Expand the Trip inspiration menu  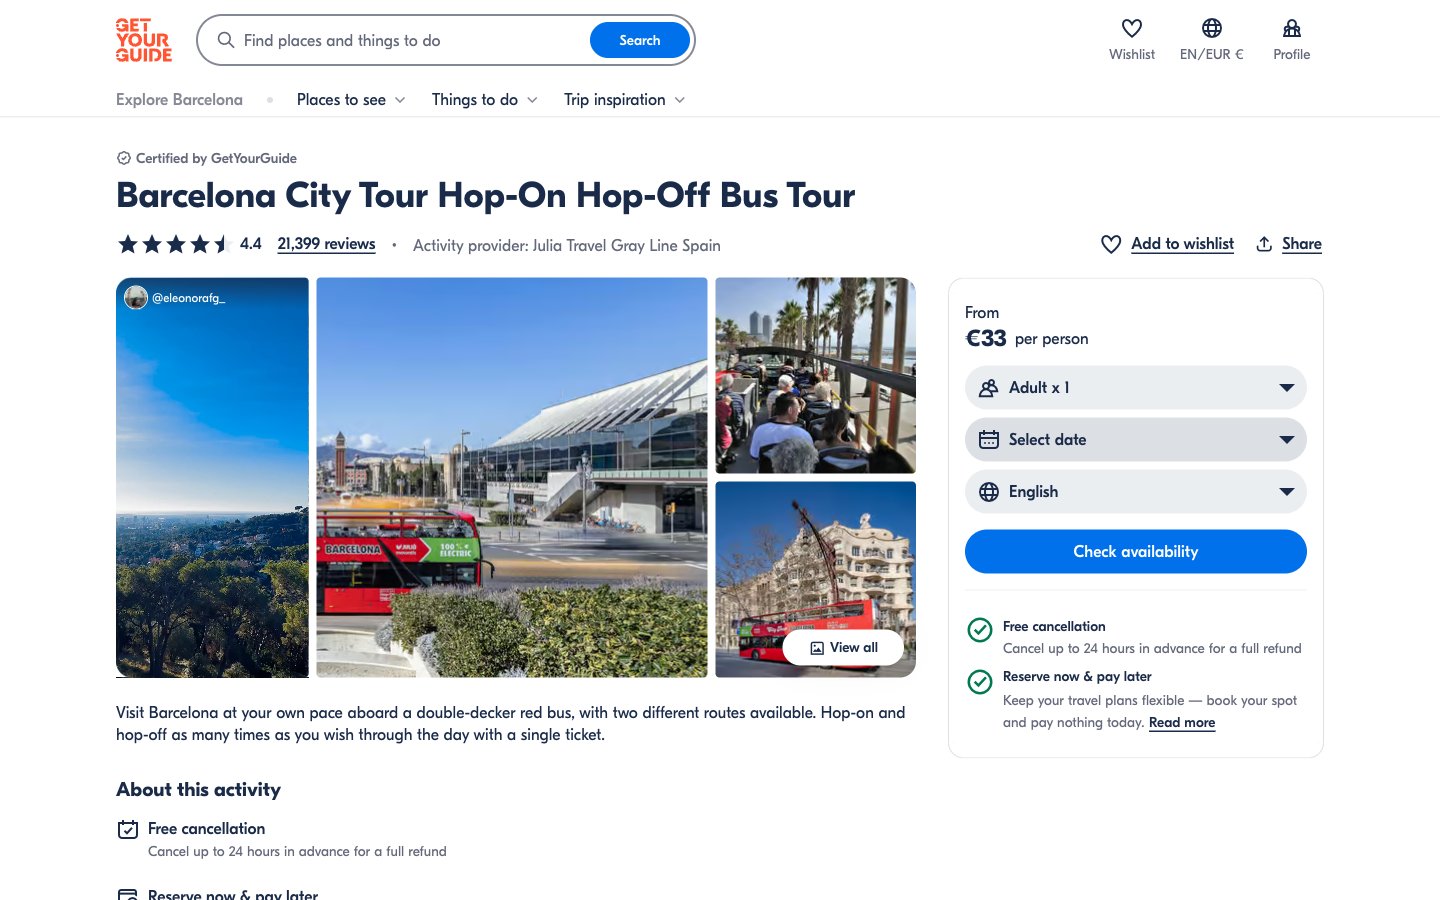pos(624,100)
